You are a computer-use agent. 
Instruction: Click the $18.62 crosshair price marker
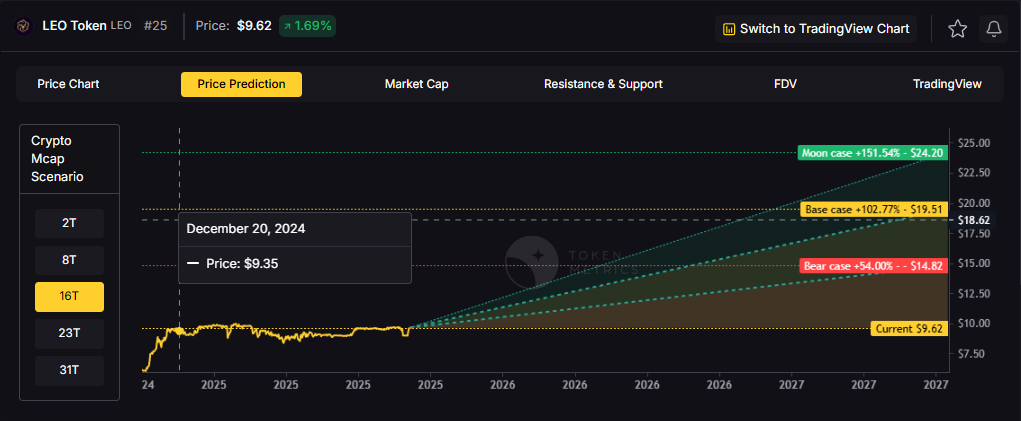click(x=974, y=220)
